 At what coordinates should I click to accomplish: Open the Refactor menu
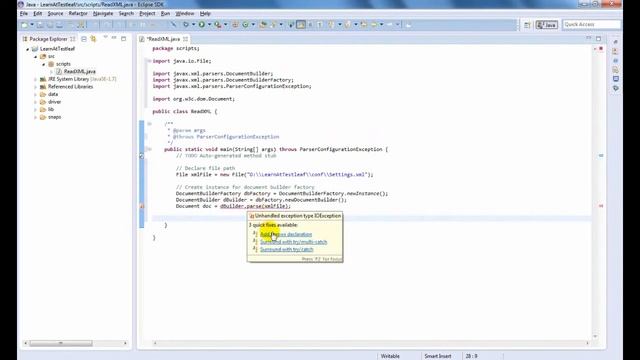click(78, 13)
